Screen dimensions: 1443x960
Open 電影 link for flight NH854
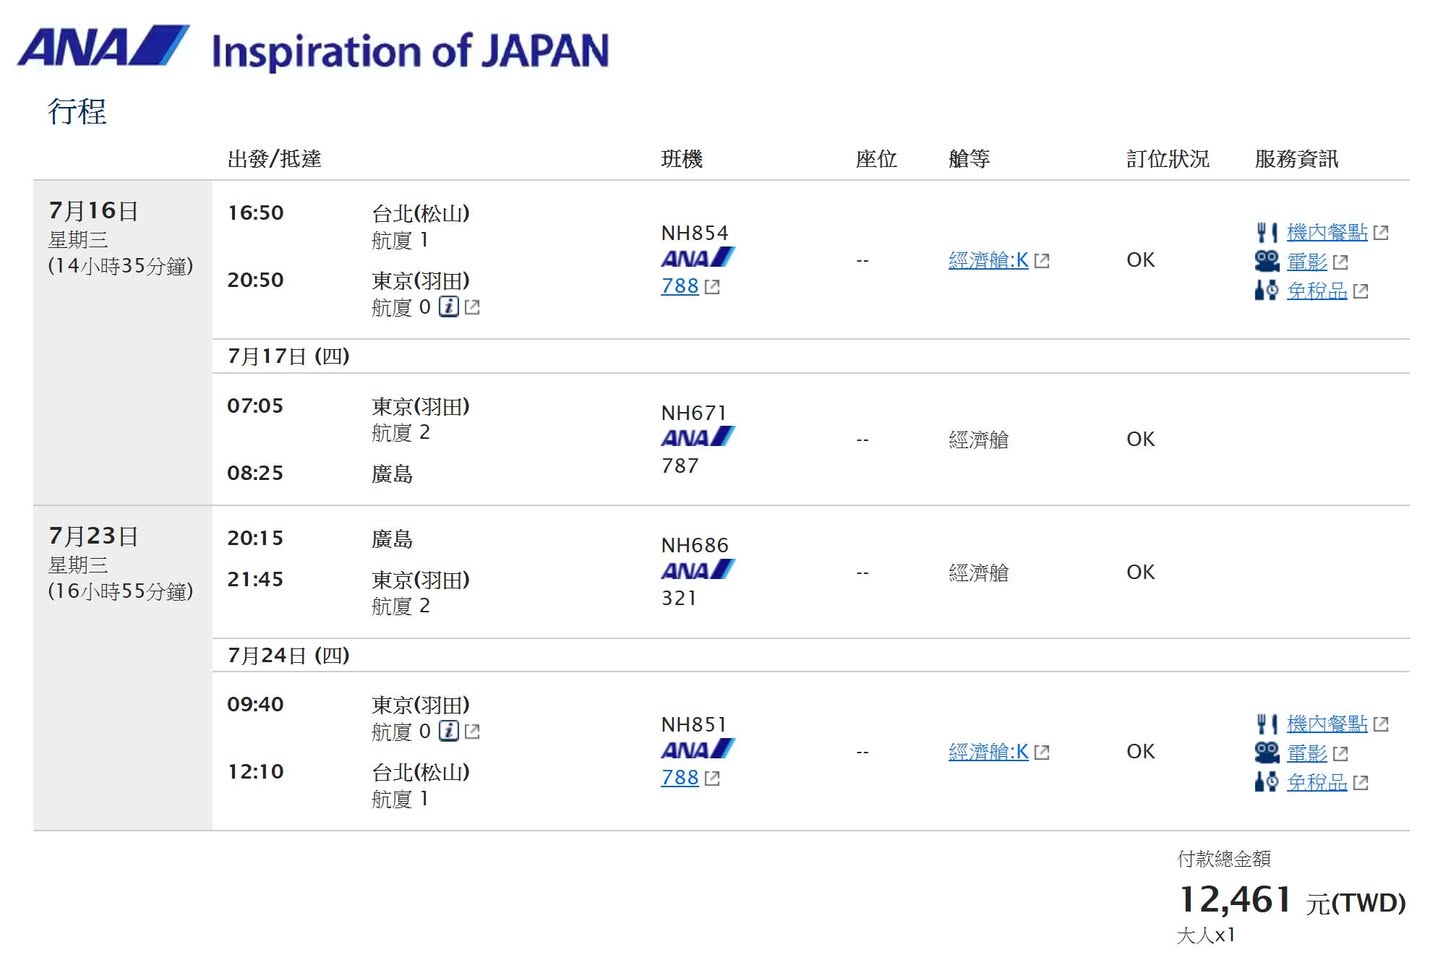click(x=1307, y=262)
